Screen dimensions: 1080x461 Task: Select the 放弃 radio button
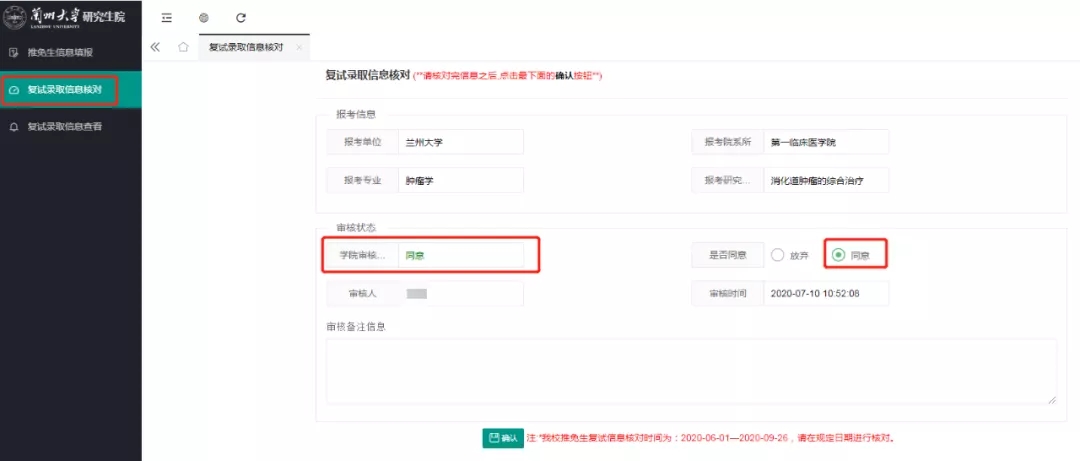pos(778,255)
